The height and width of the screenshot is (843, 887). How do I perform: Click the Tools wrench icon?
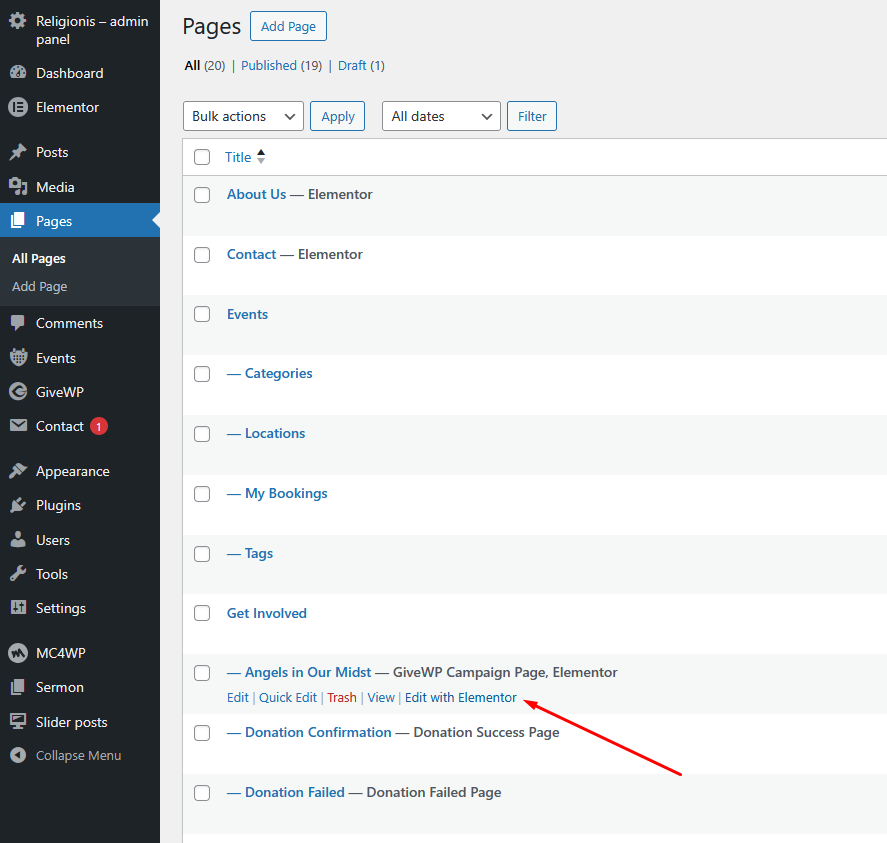(x=18, y=574)
